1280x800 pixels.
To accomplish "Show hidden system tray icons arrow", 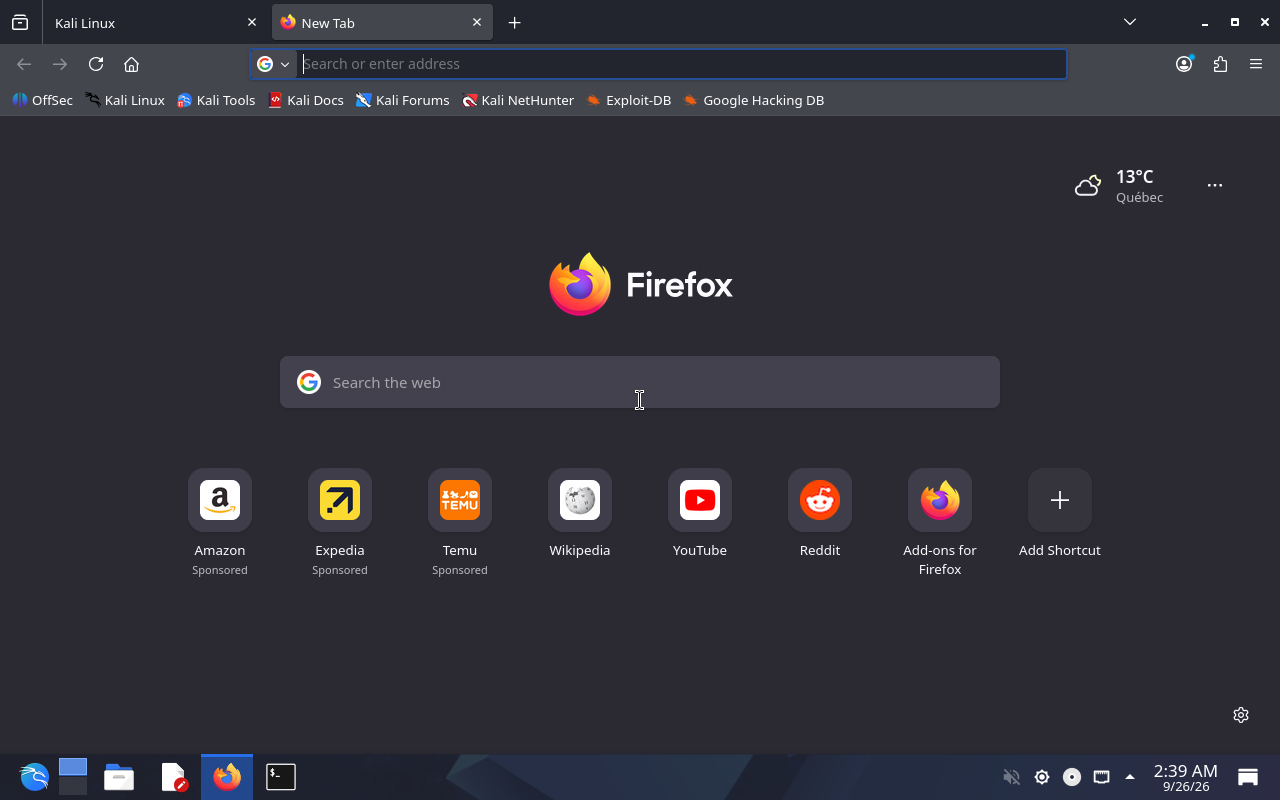I will tap(1130, 777).
